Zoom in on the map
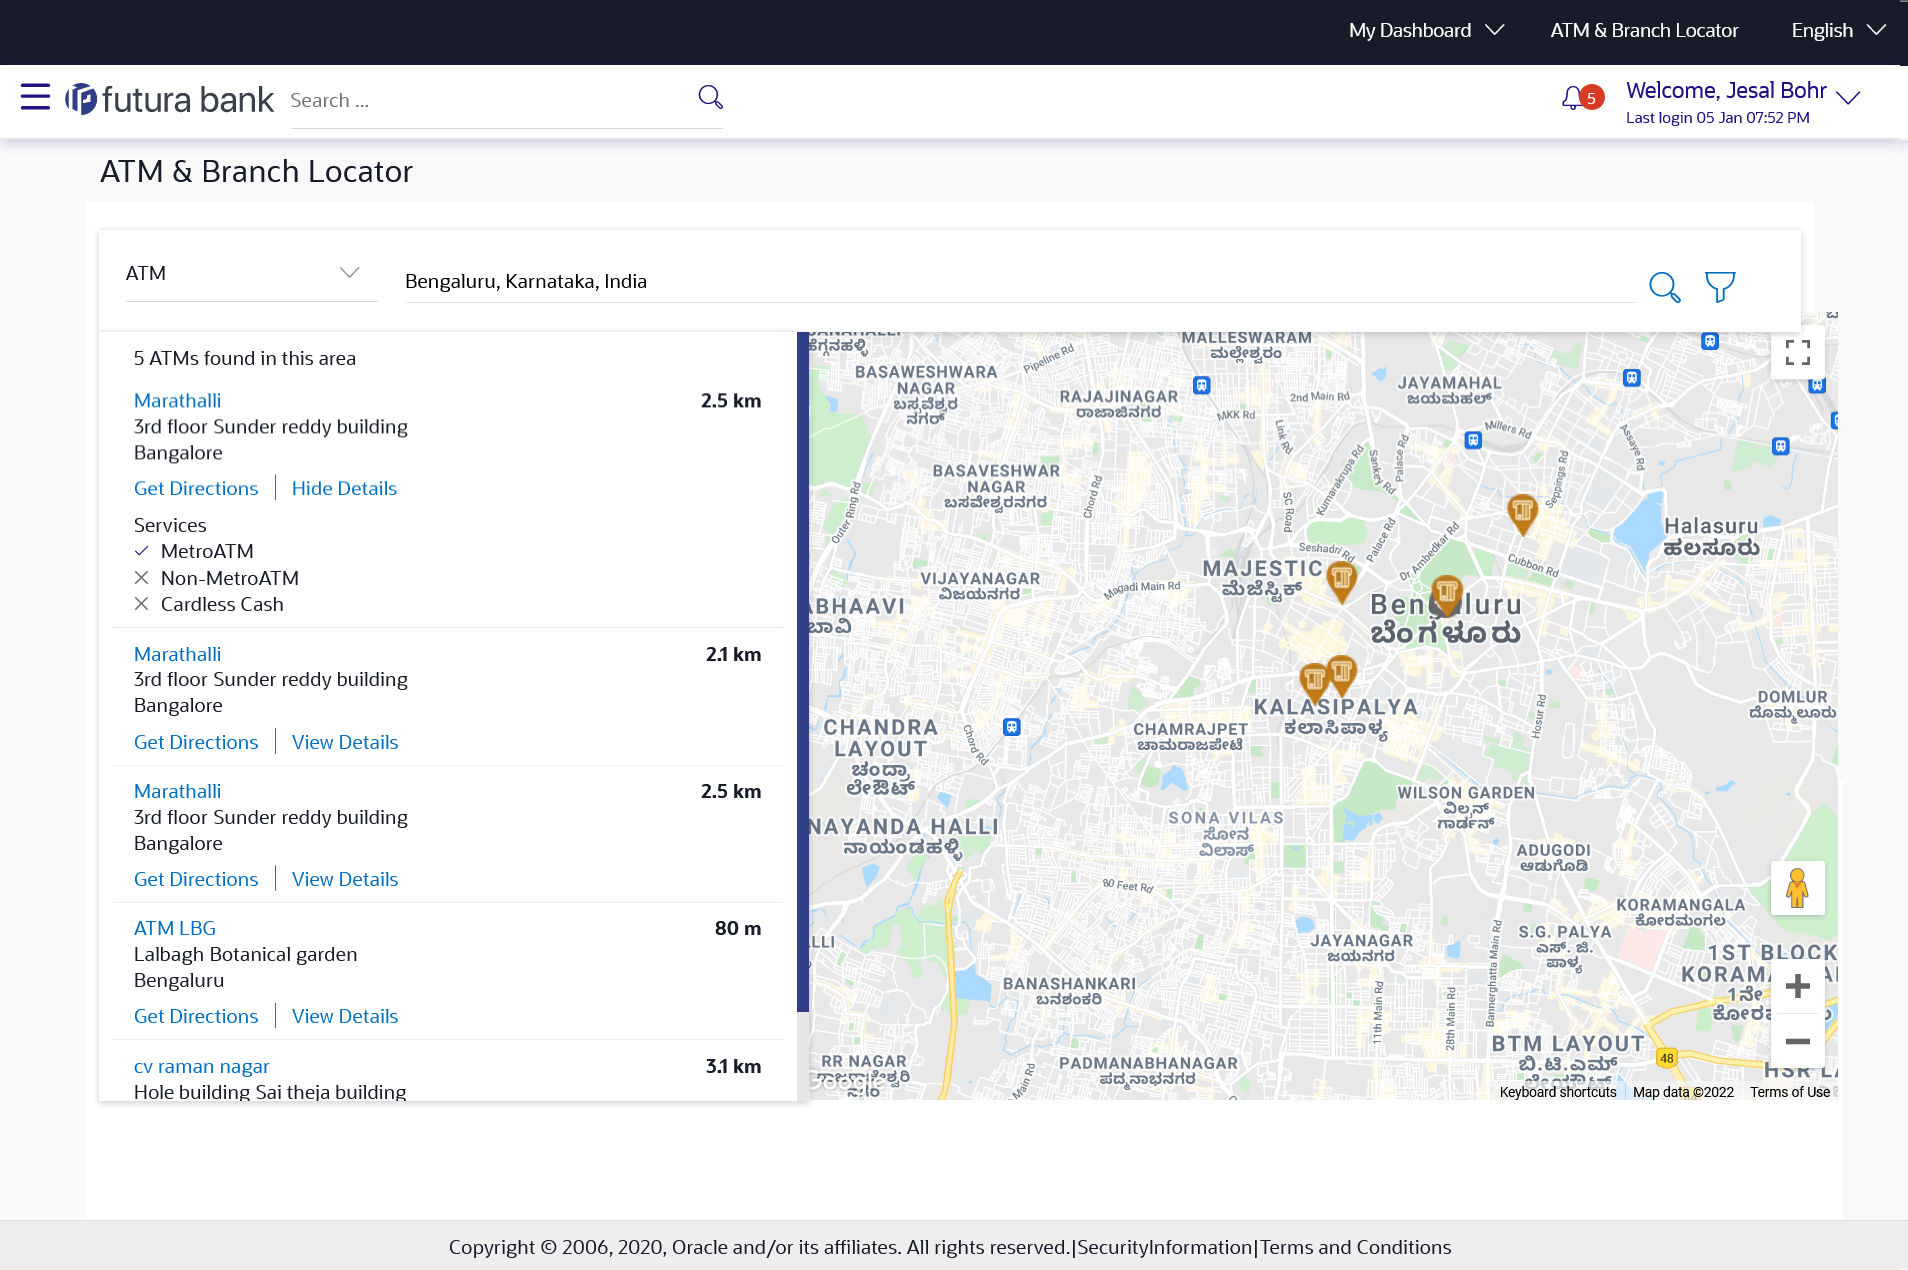1908x1270 pixels. point(1797,987)
